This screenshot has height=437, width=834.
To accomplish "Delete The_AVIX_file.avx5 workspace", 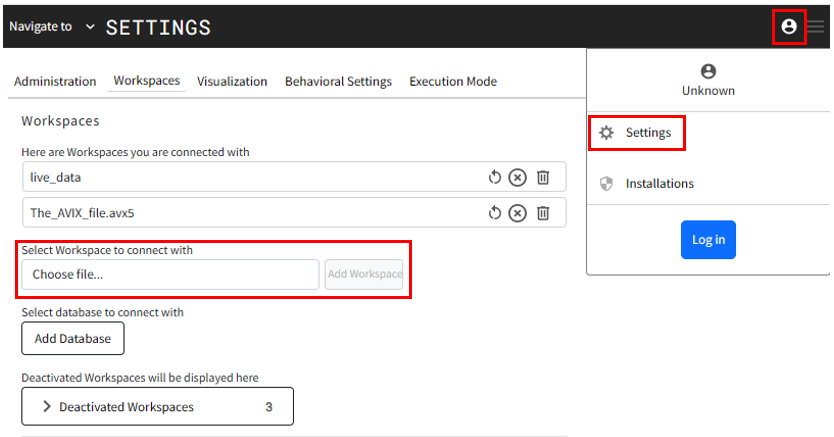I will pyautogui.click(x=543, y=212).
